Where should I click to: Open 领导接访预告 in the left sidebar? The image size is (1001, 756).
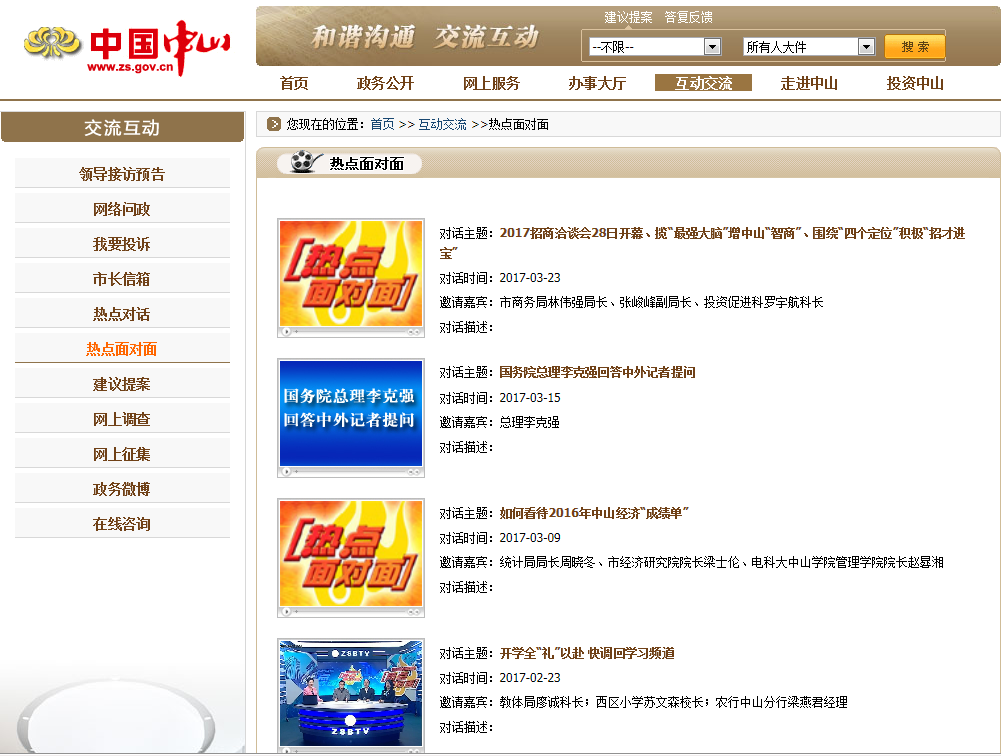[122, 174]
